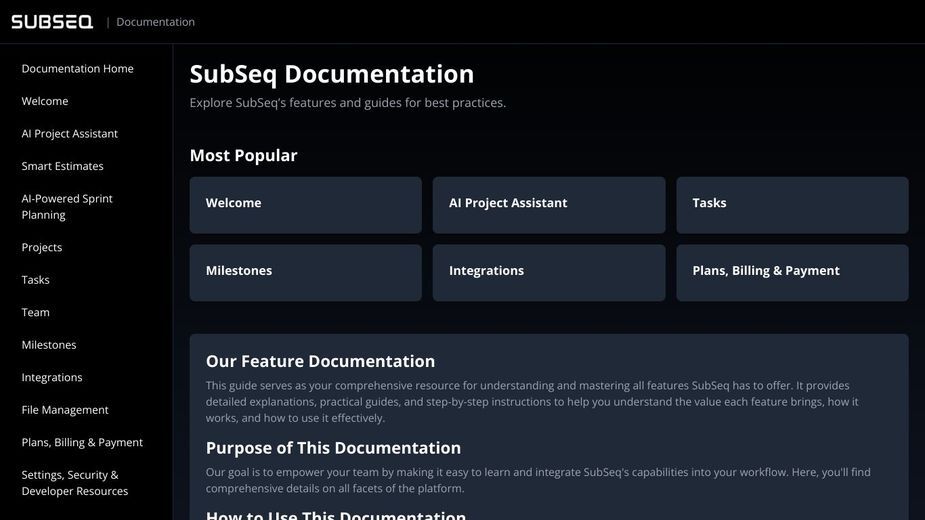This screenshot has height=520, width=925.
Task: Select Milestones in the sidebar
Action: click(x=49, y=345)
